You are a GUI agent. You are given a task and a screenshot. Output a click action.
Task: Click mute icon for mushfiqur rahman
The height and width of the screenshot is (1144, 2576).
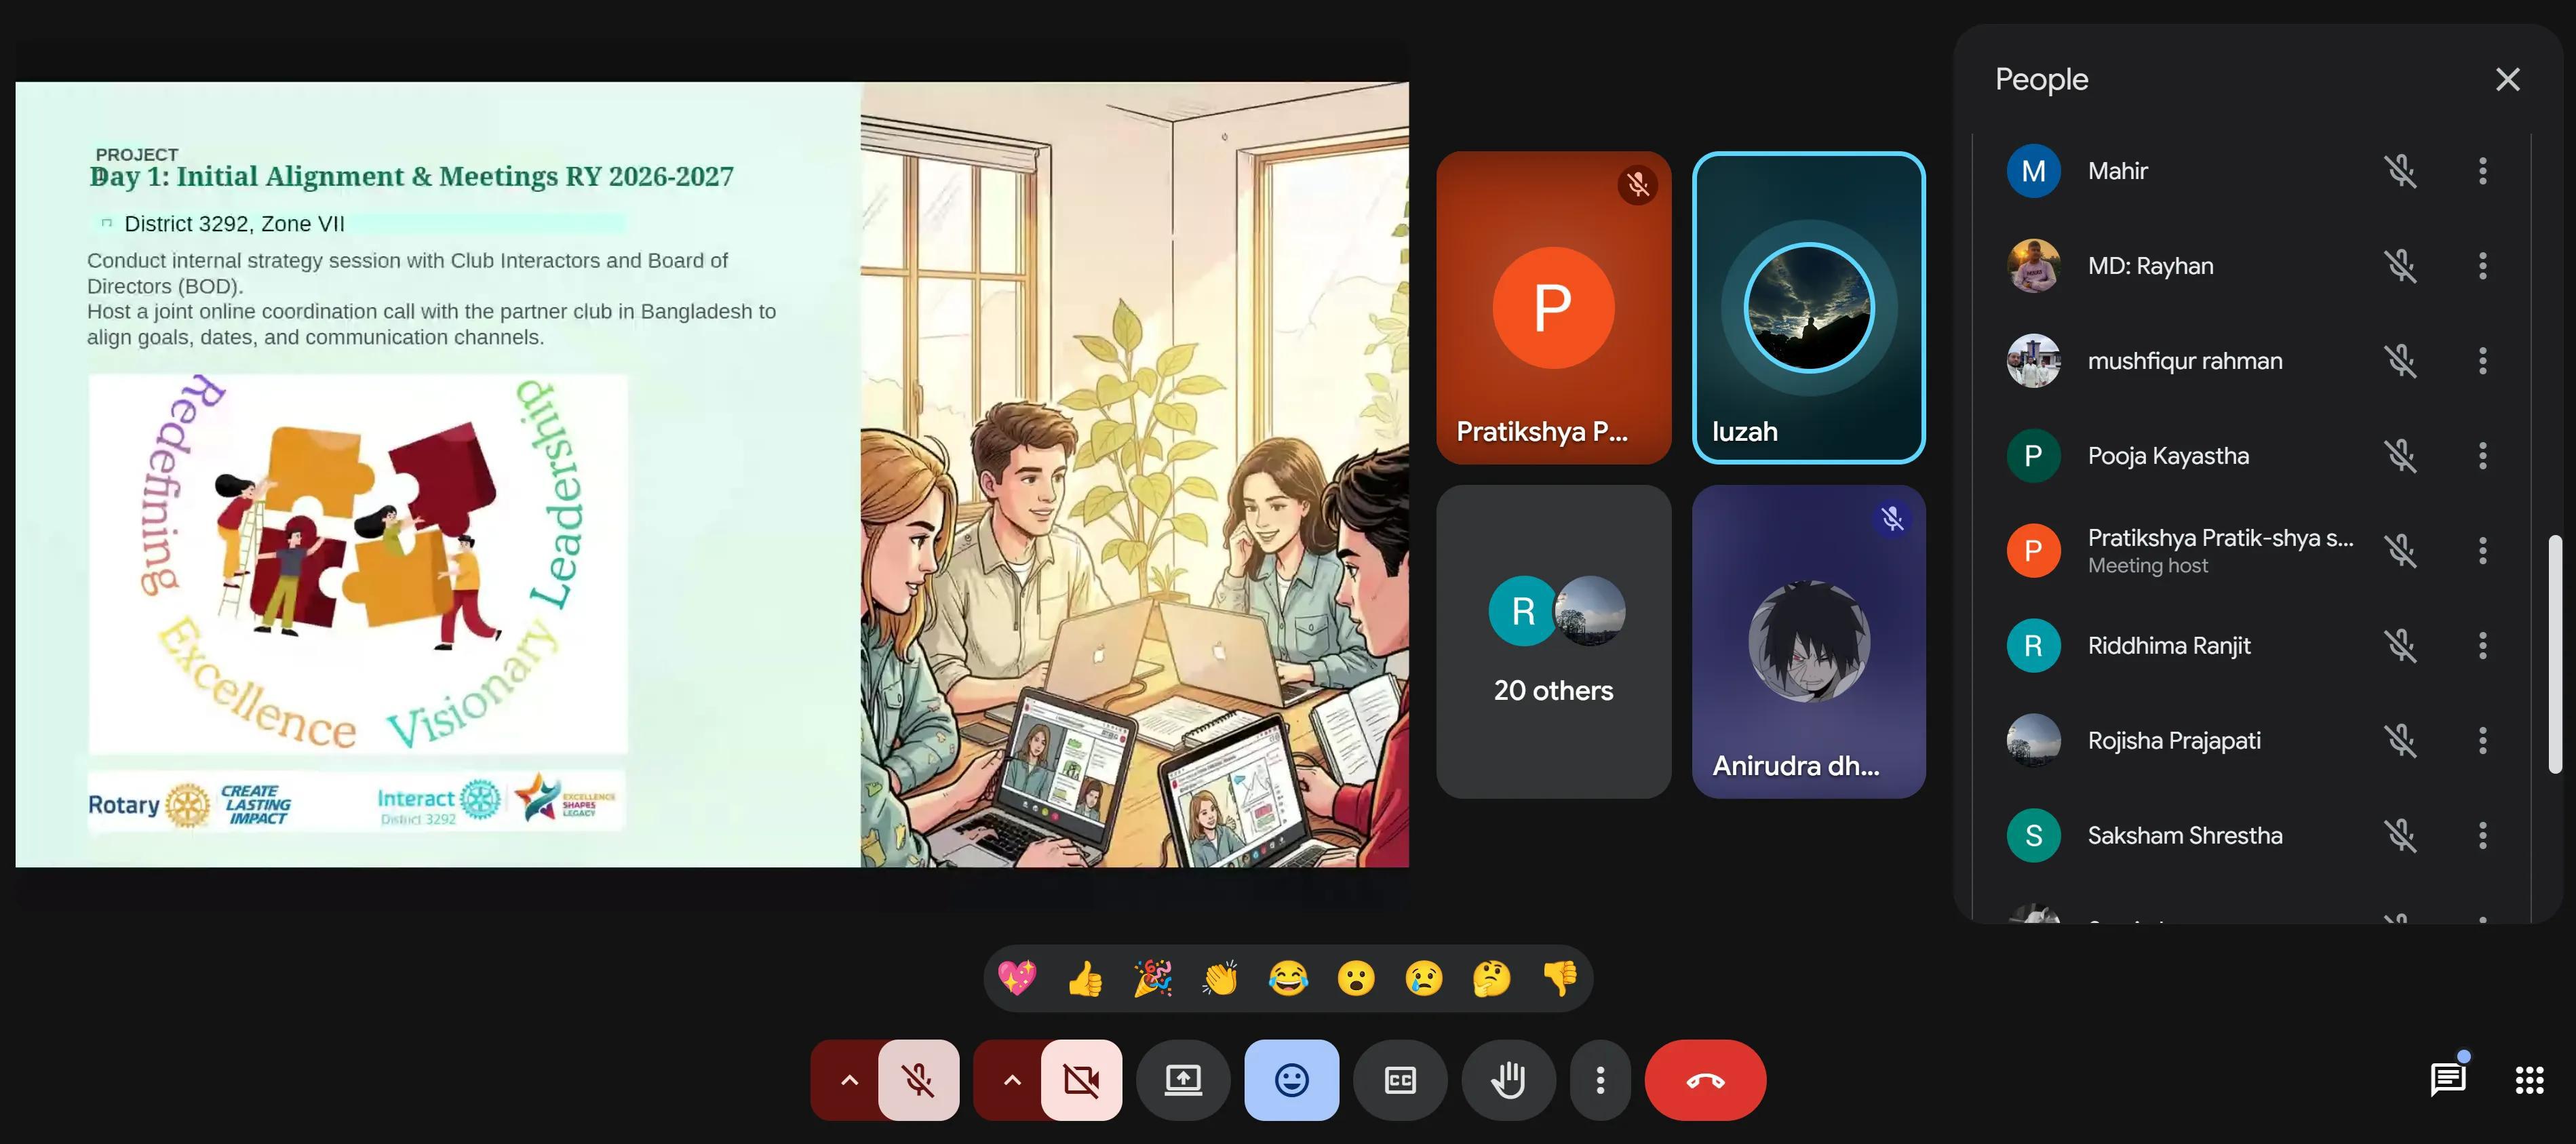pos(2400,361)
